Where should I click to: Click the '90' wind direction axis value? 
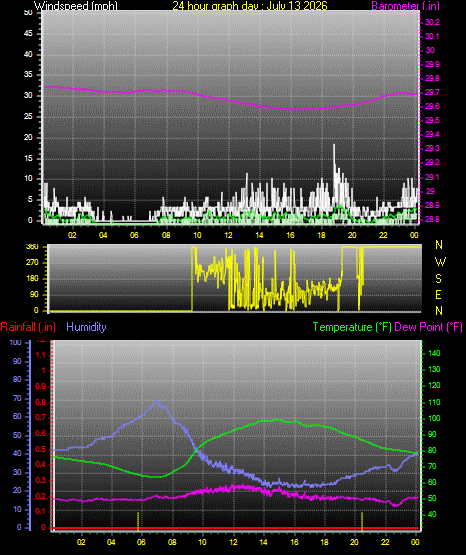[34, 294]
